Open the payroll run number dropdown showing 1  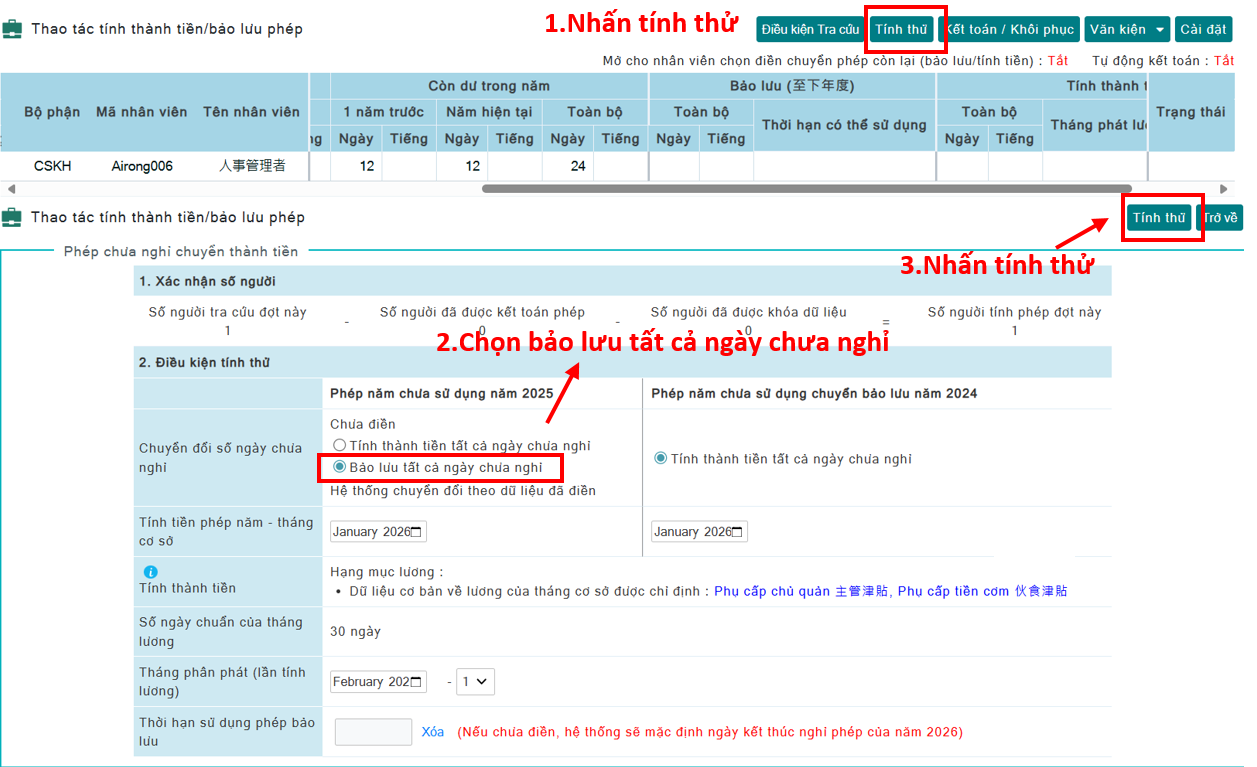click(x=475, y=682)
